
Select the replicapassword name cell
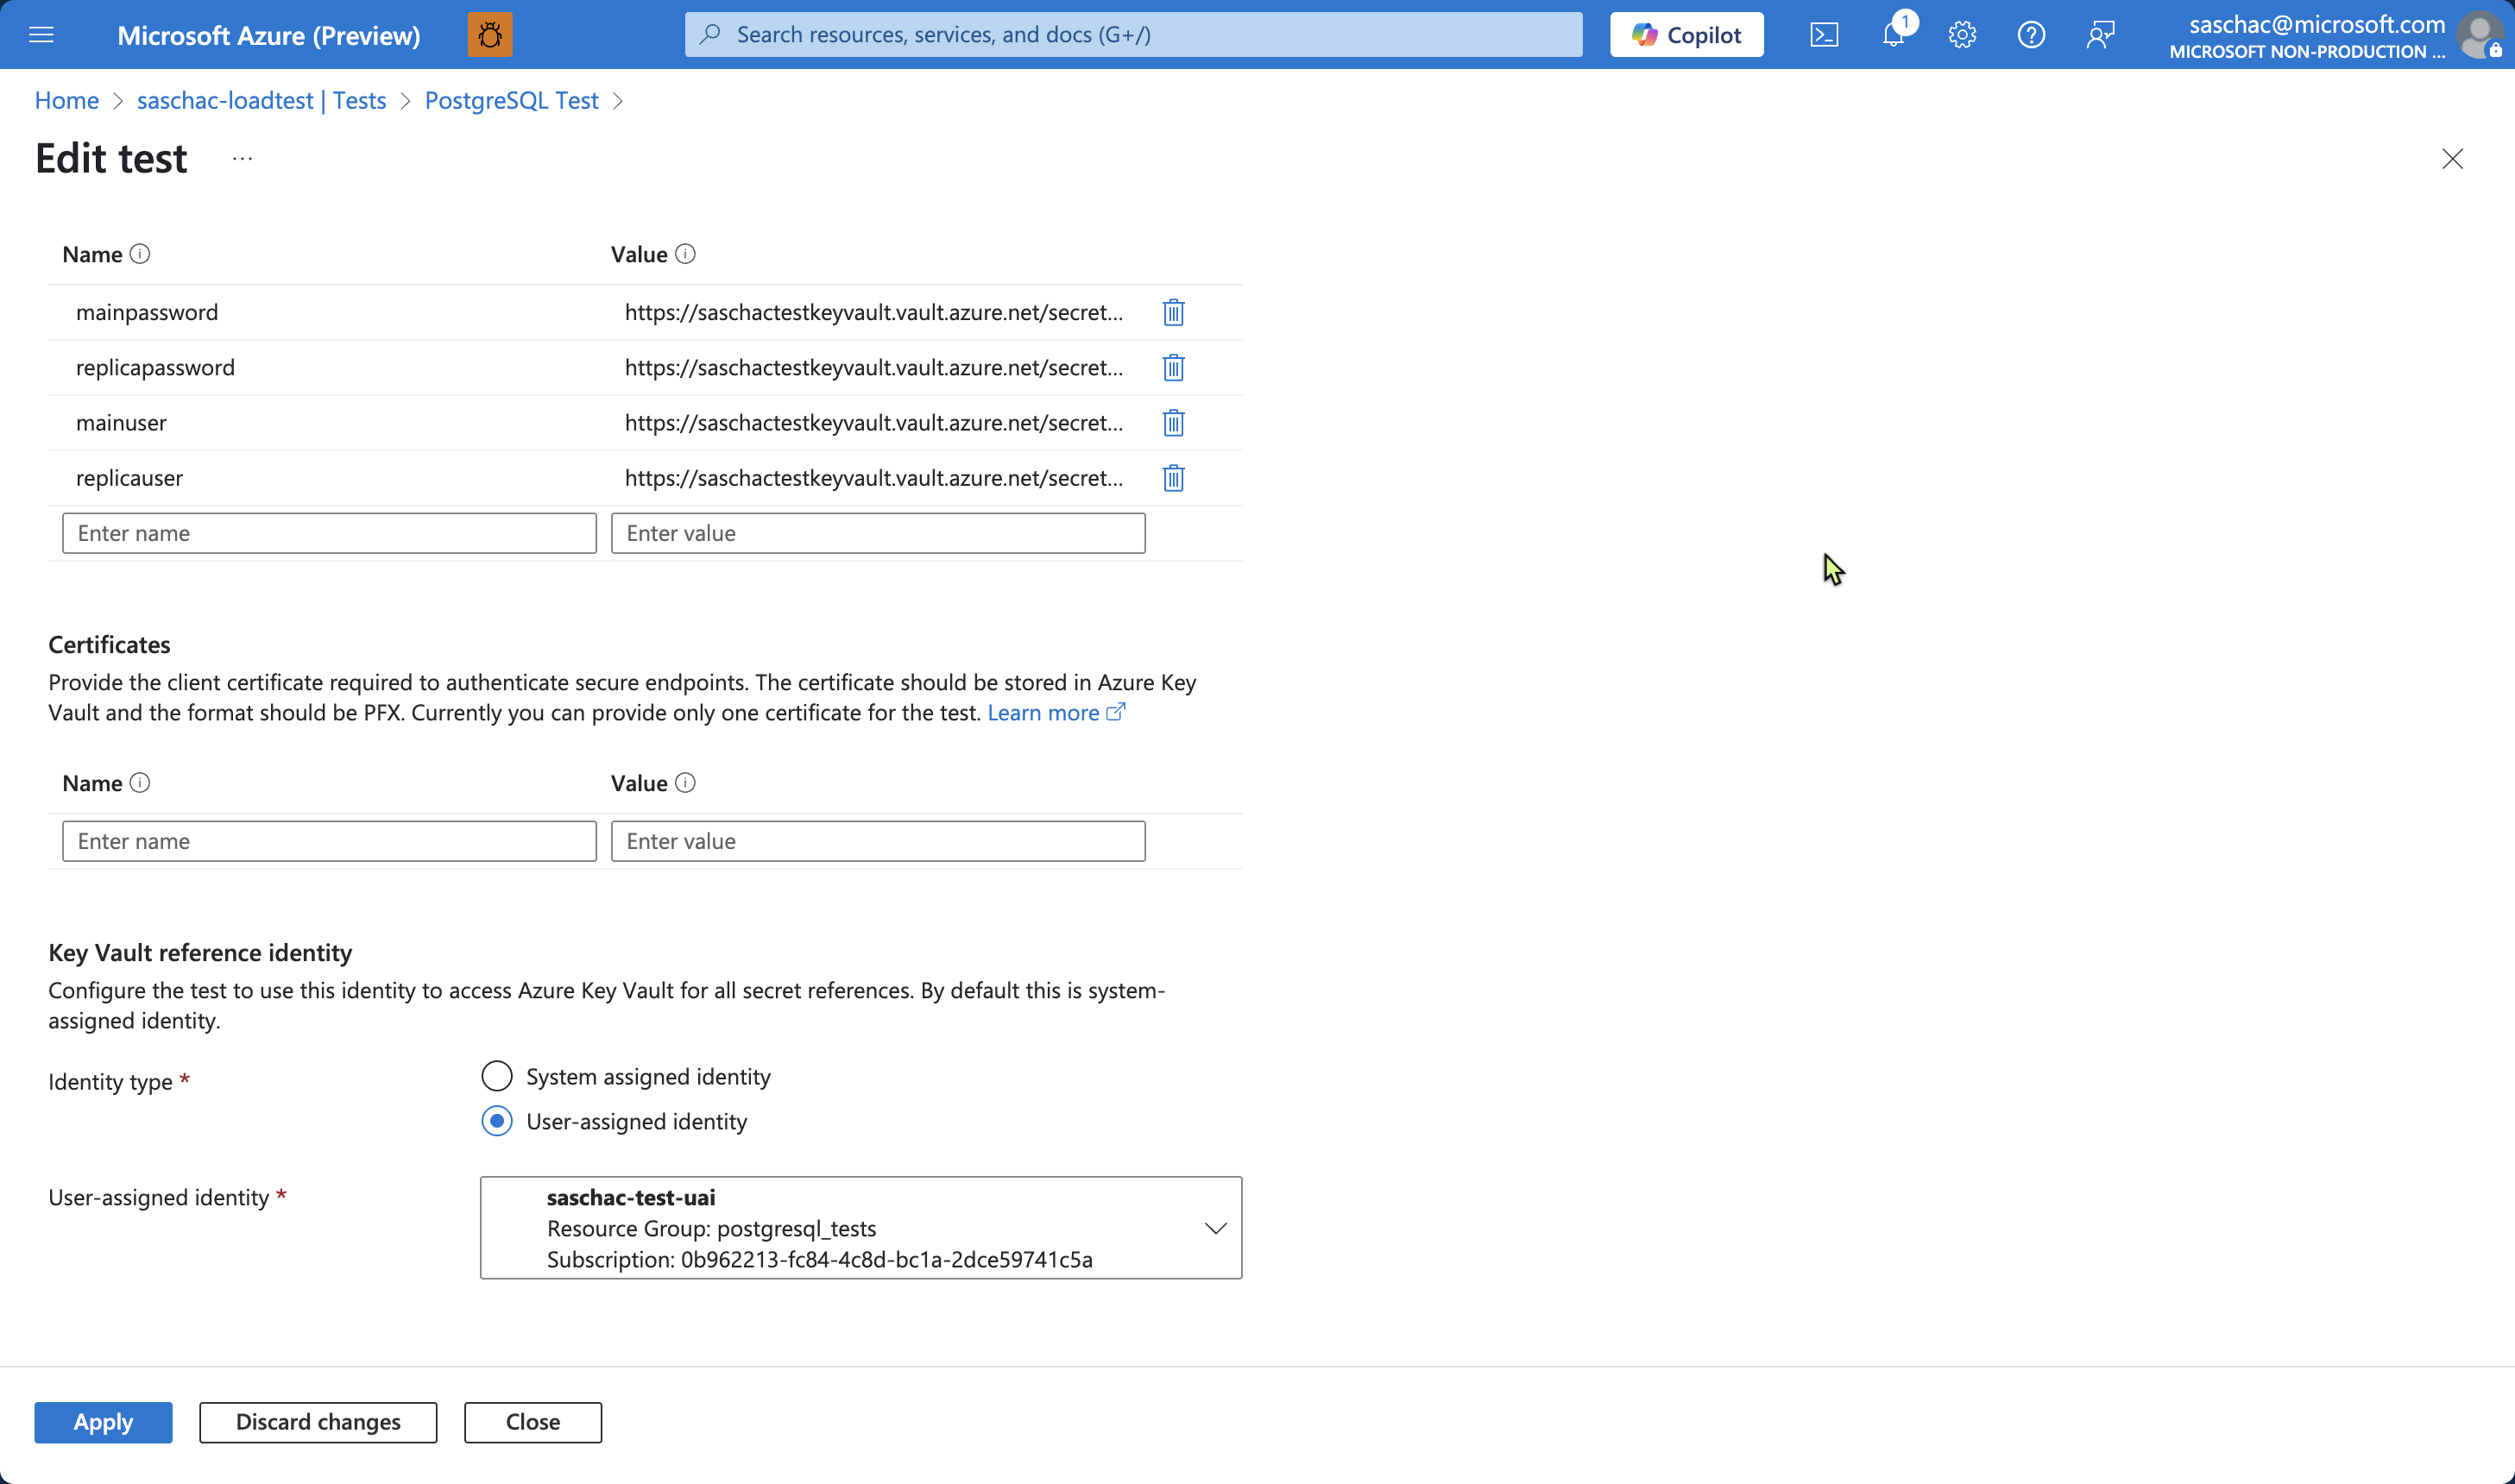(x=155, y=368)
